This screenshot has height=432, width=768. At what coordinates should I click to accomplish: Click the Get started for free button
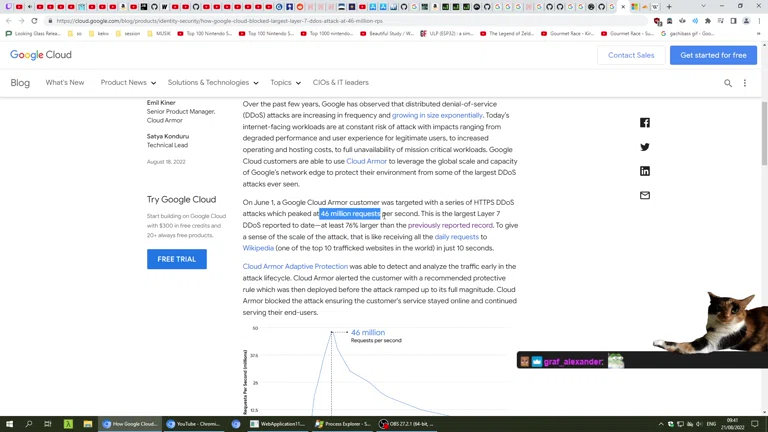713,55
